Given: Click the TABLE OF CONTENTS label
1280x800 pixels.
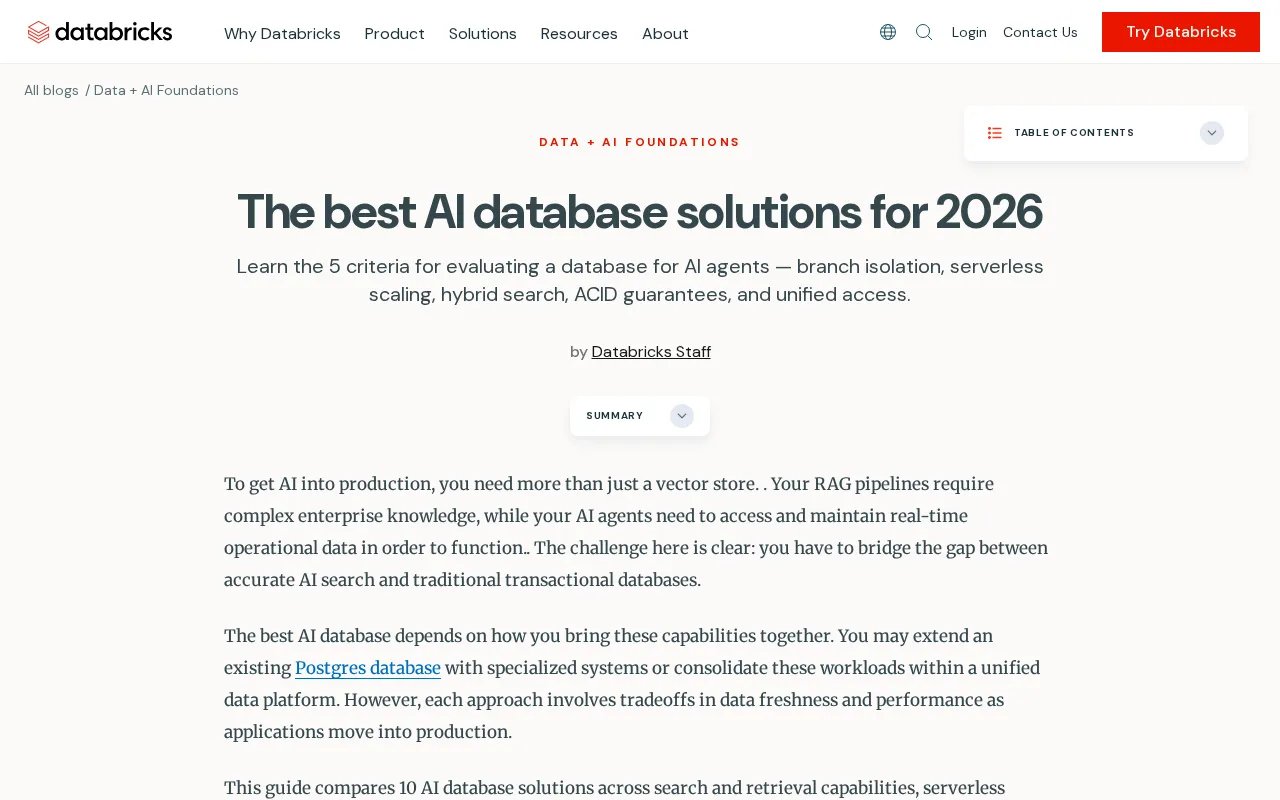Looking at the screenshot, I should click(1074, 133).
